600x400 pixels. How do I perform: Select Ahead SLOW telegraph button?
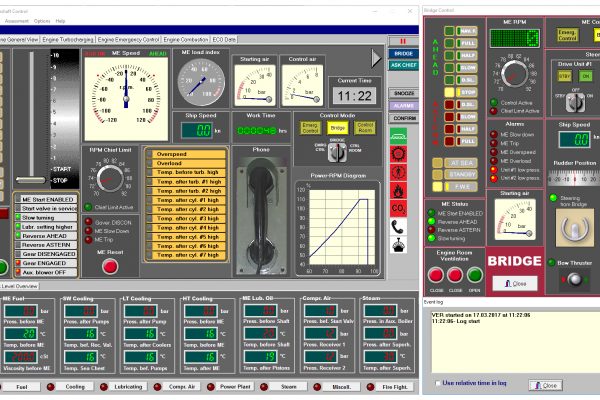click(x=467, y=68)
